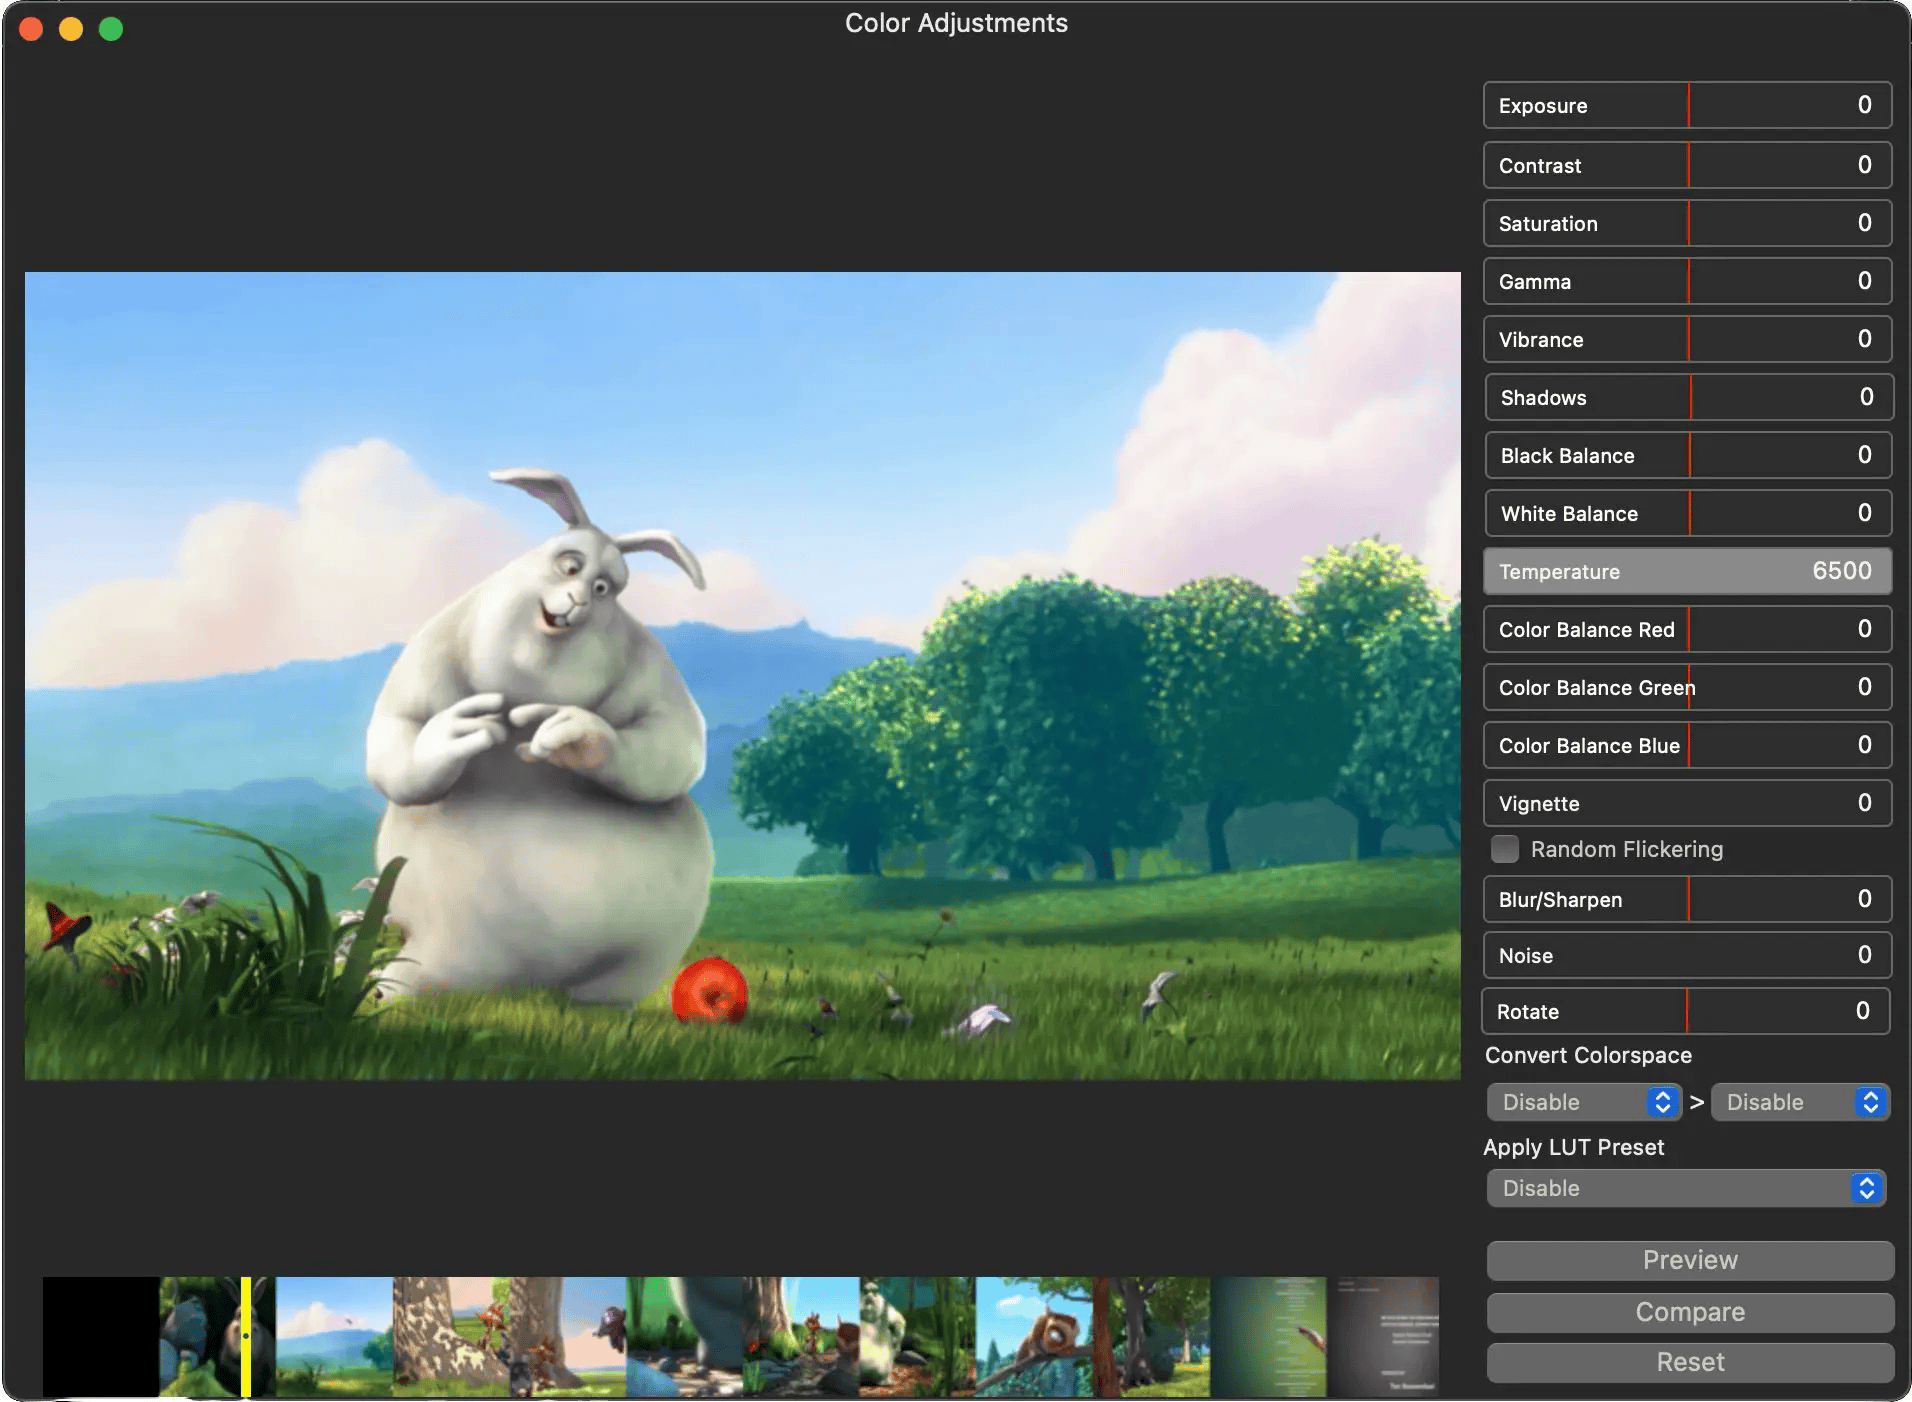Click the Color Balance Green slider
This screenshot has width=1912, height=1402.
(1687, 687)
